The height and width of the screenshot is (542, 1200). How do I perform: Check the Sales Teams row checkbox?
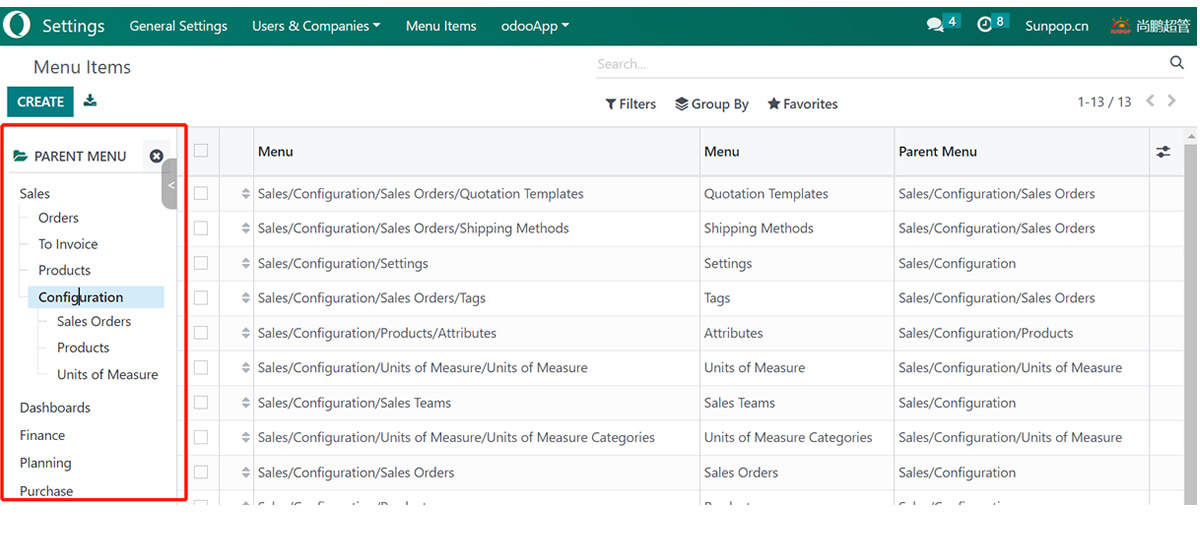point(201,402)
